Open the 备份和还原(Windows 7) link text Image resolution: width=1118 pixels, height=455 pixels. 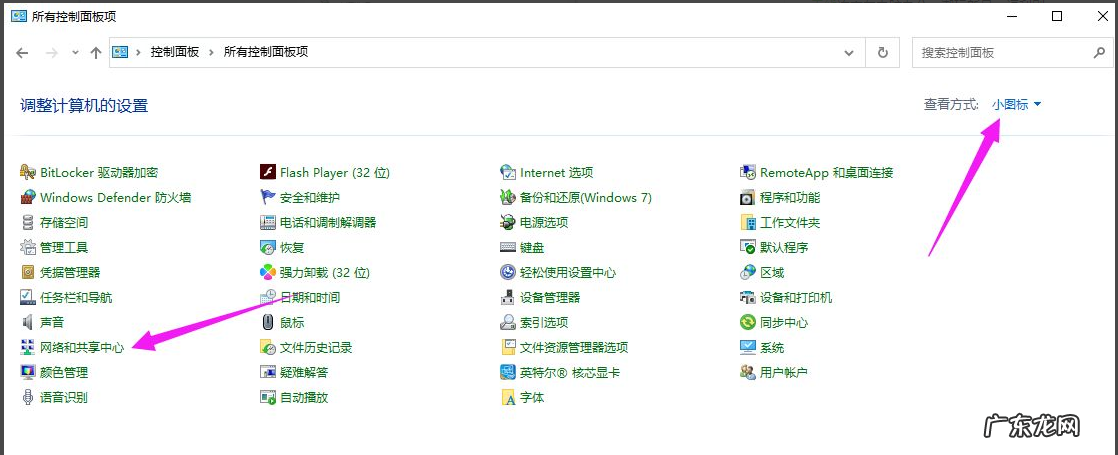(586, 198)
